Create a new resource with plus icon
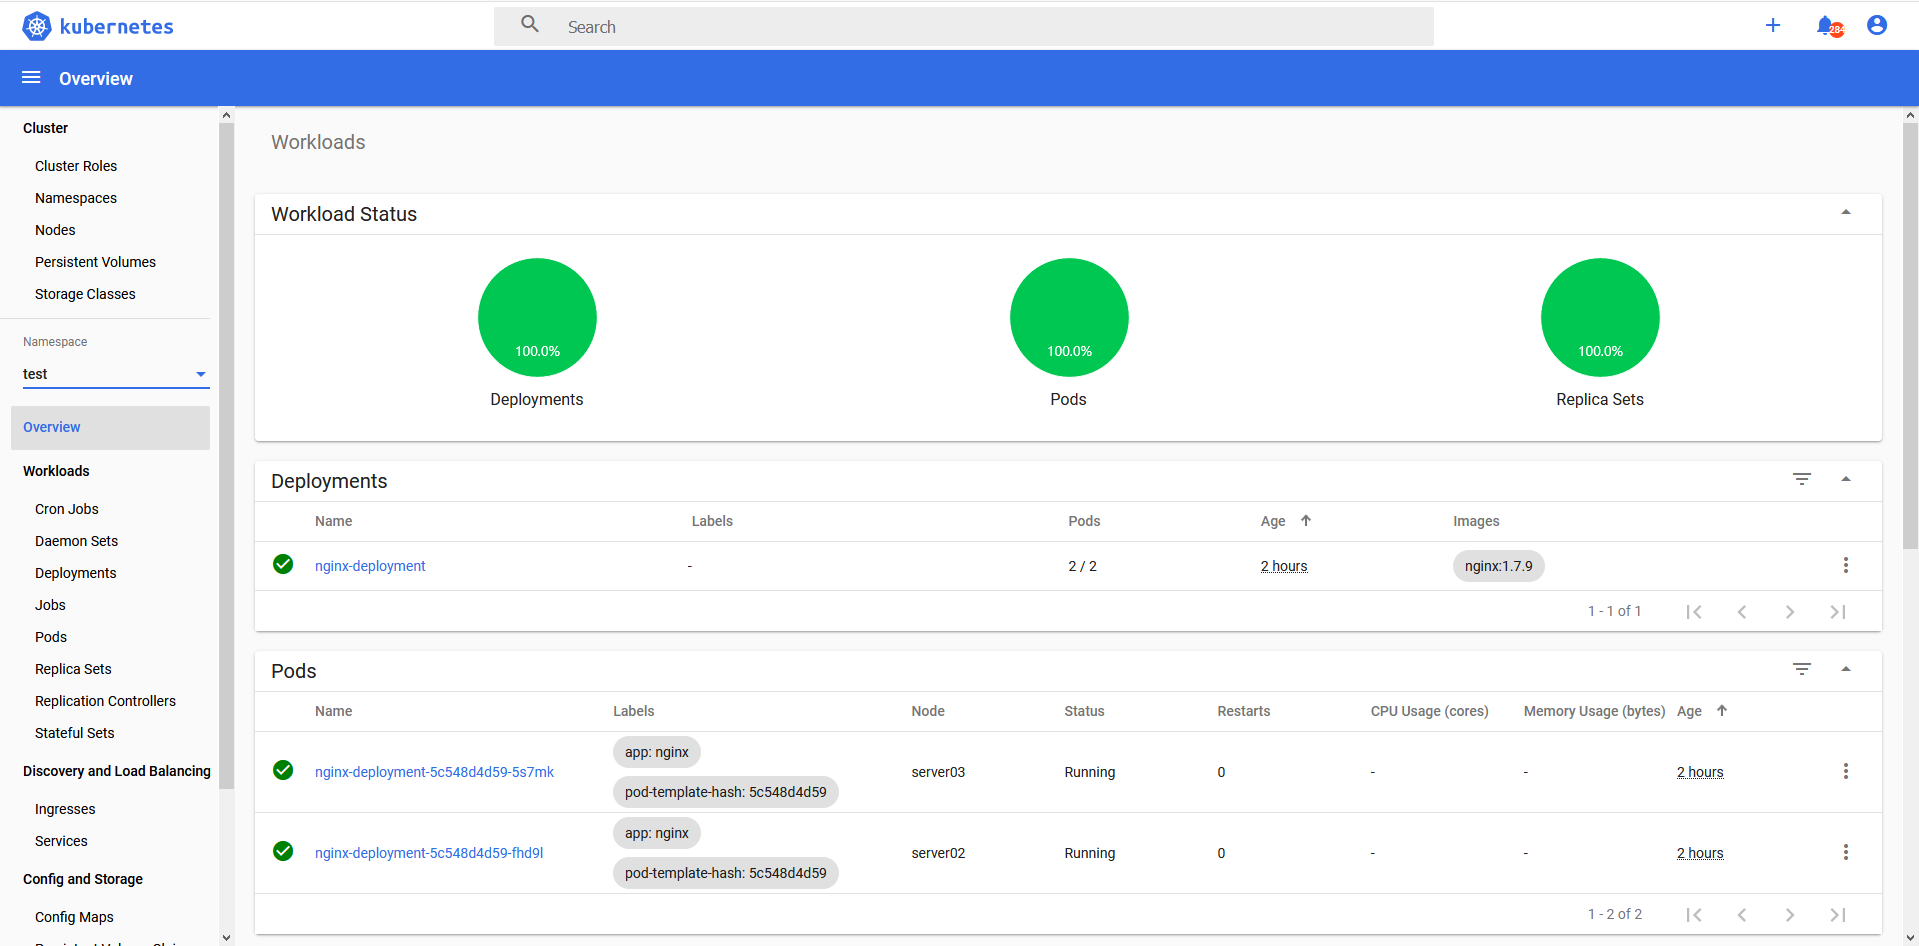This screenshot has width=1919, height=946. [1773, 25]
